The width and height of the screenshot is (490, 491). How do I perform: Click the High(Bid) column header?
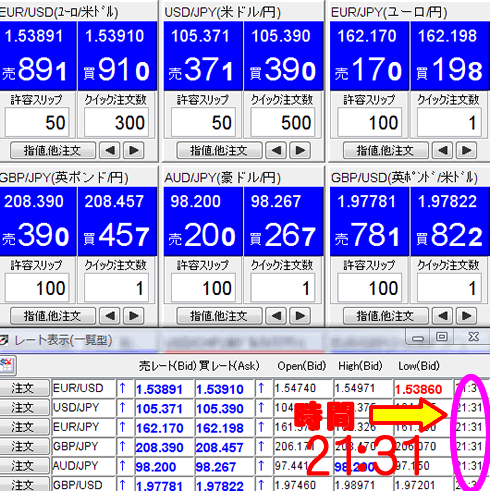[360, 366]
